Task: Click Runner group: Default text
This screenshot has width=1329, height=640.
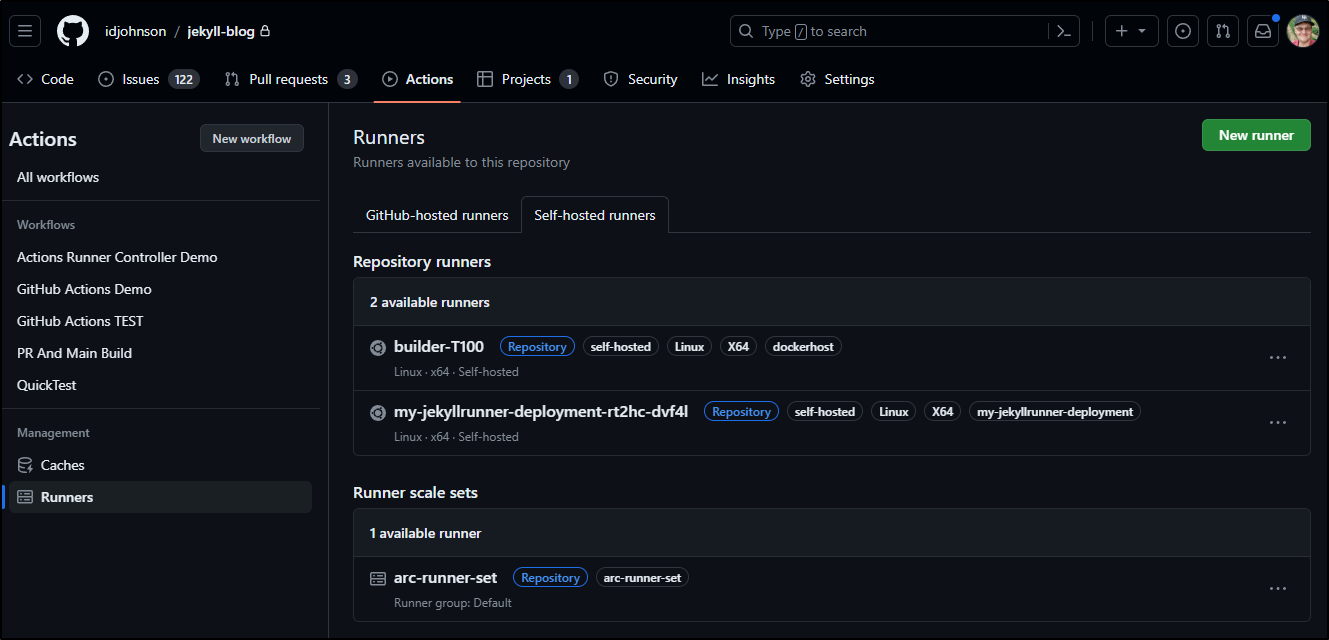Action: coord(453,603)
